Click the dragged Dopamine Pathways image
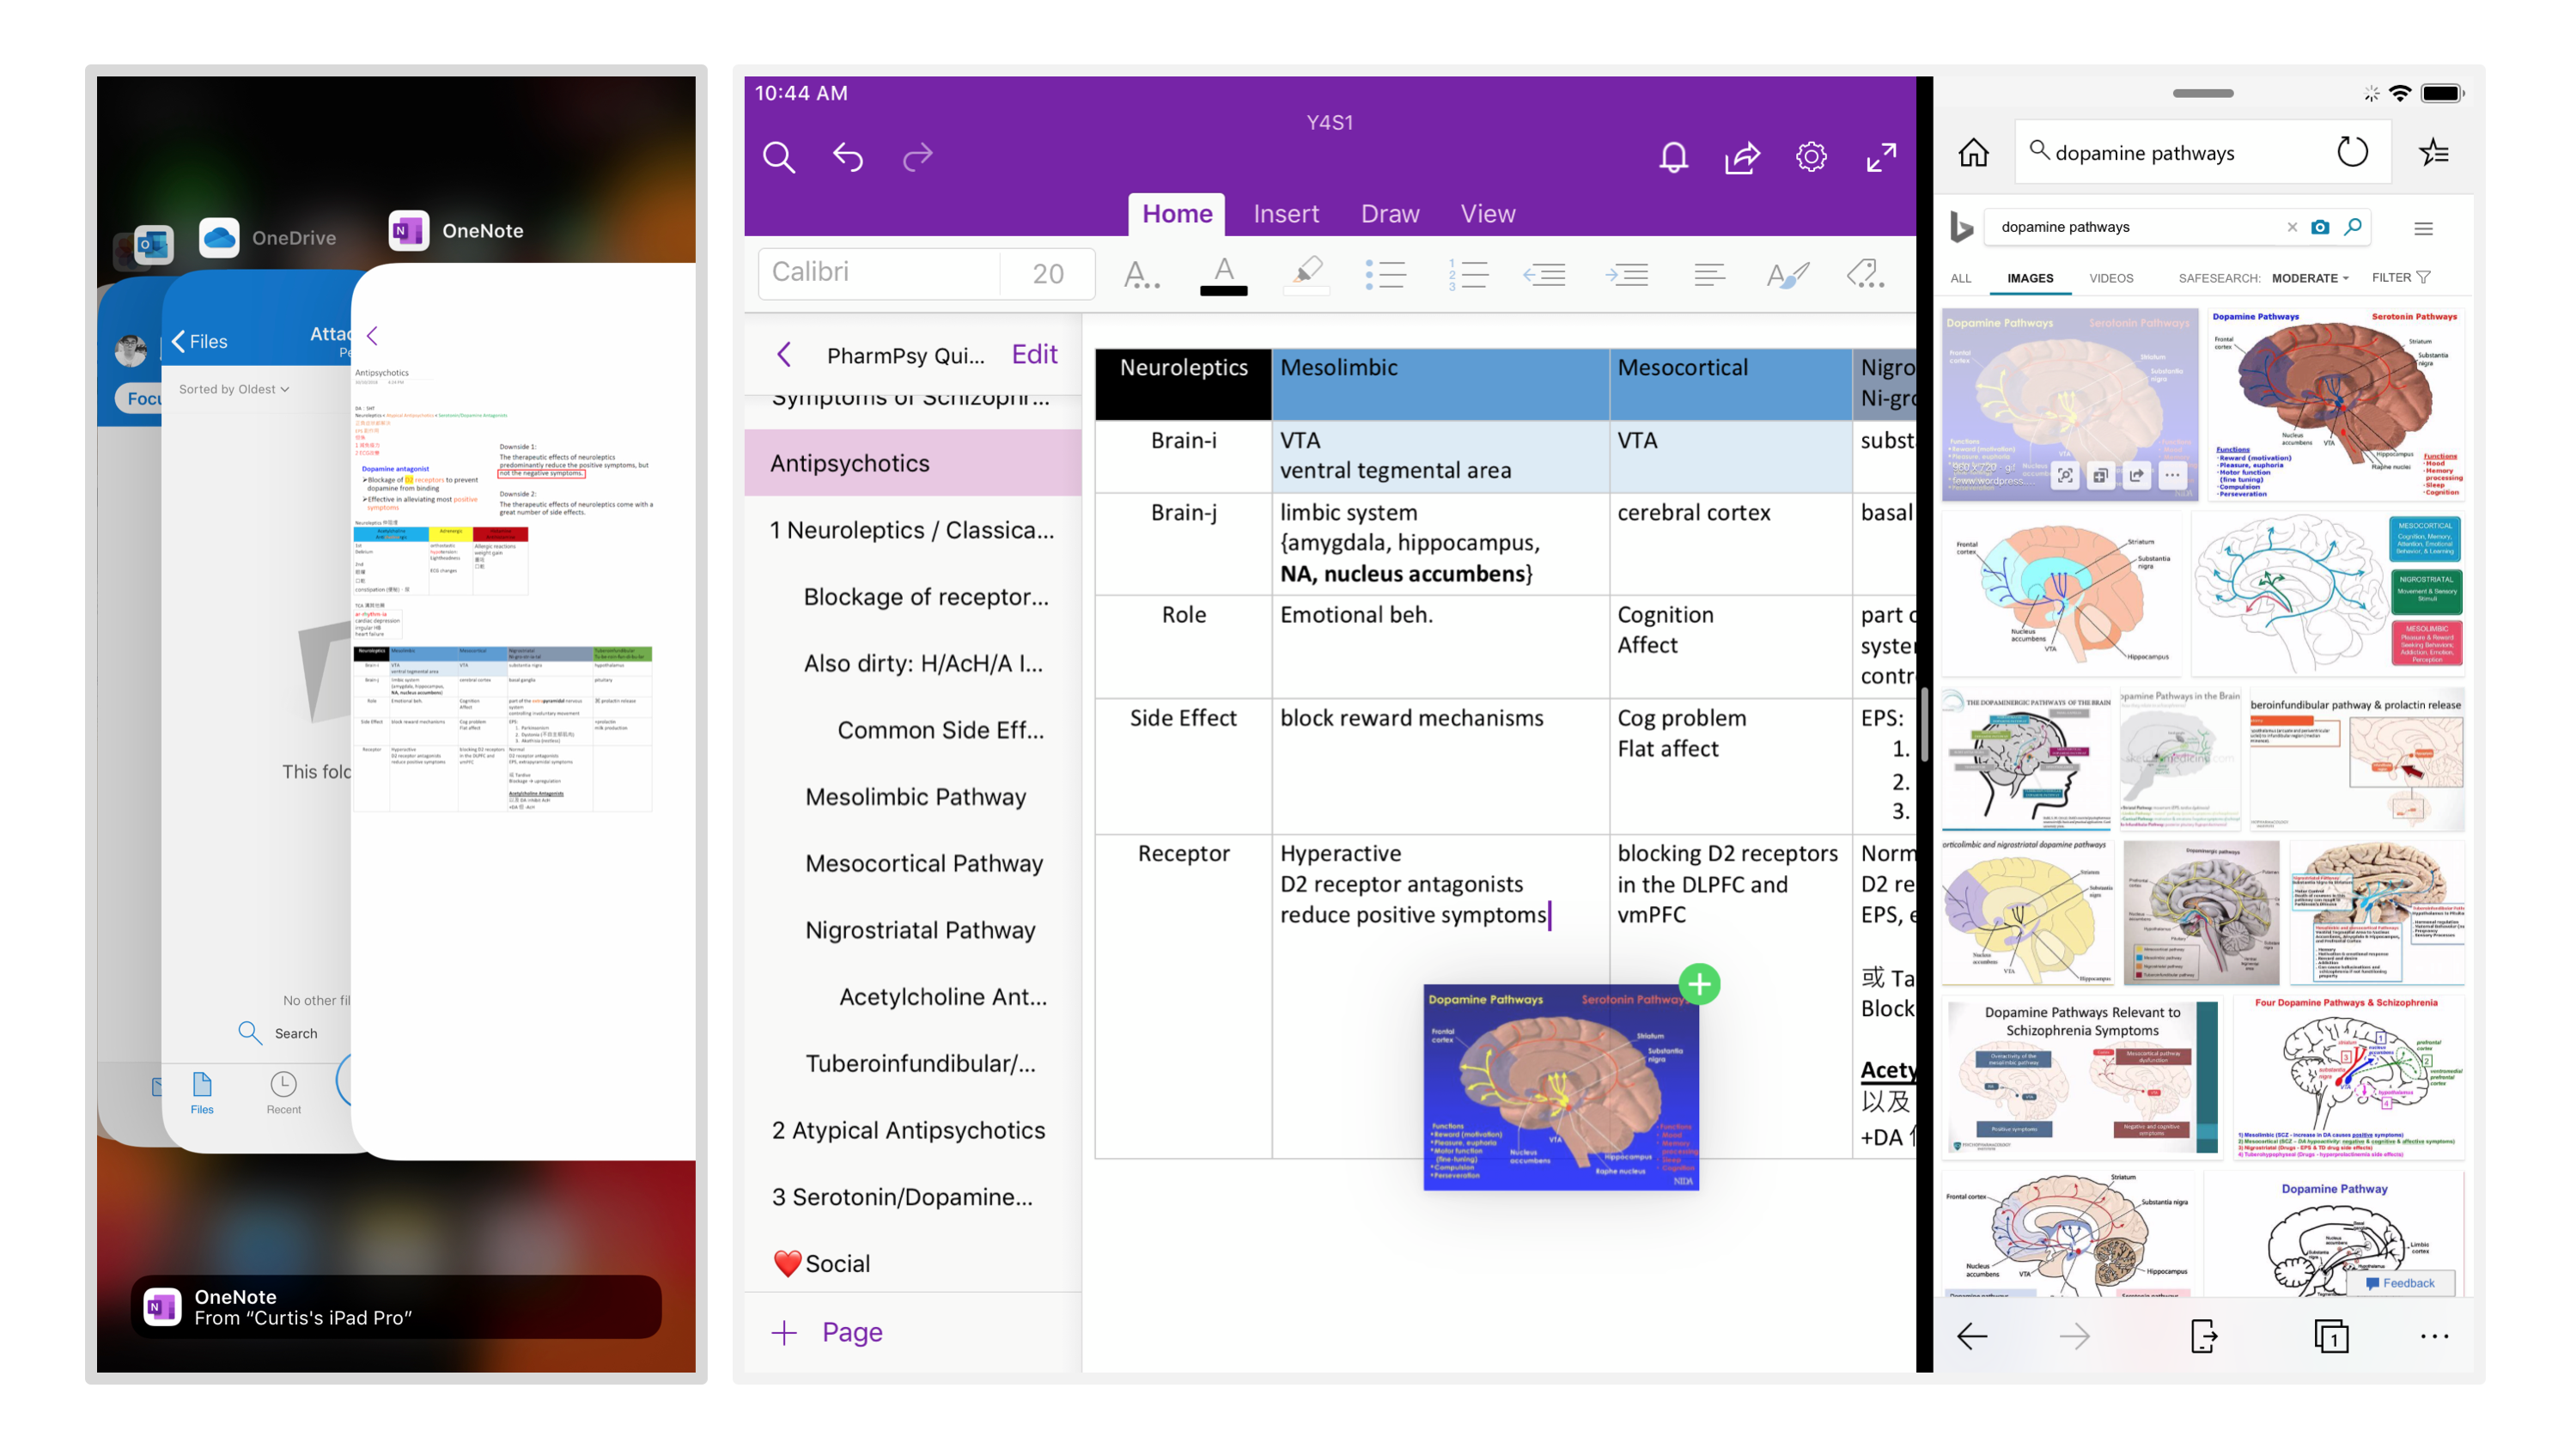The height and width of the screenshot is (1449, 2576). [x=1561, y=1087]
